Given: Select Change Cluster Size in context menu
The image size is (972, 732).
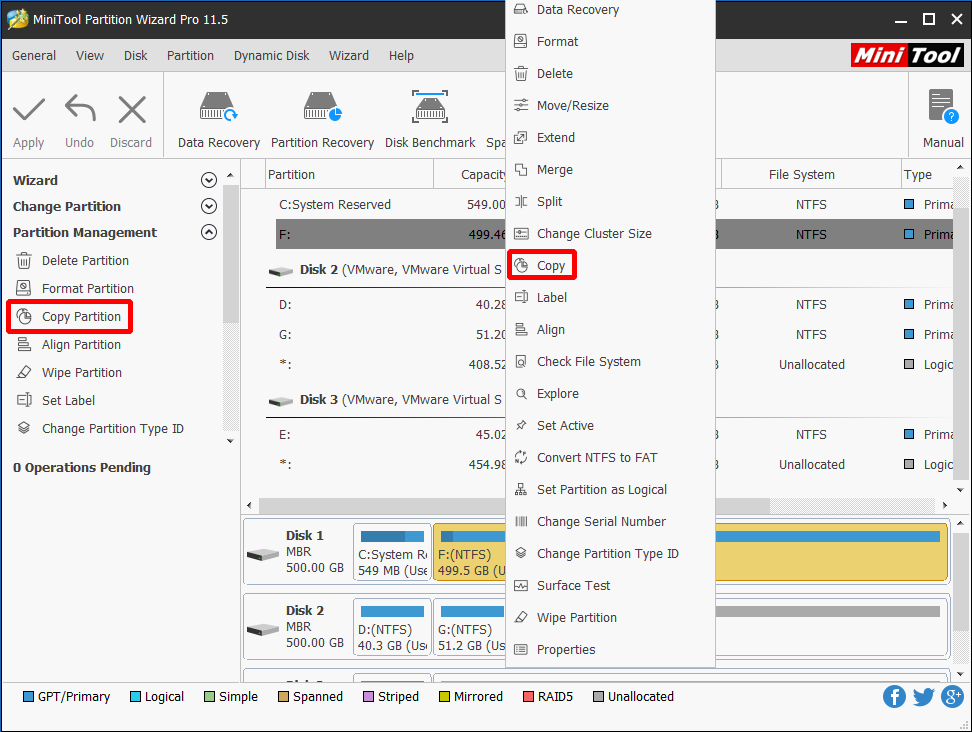Looking at the screenshot, I should [611, 234].
